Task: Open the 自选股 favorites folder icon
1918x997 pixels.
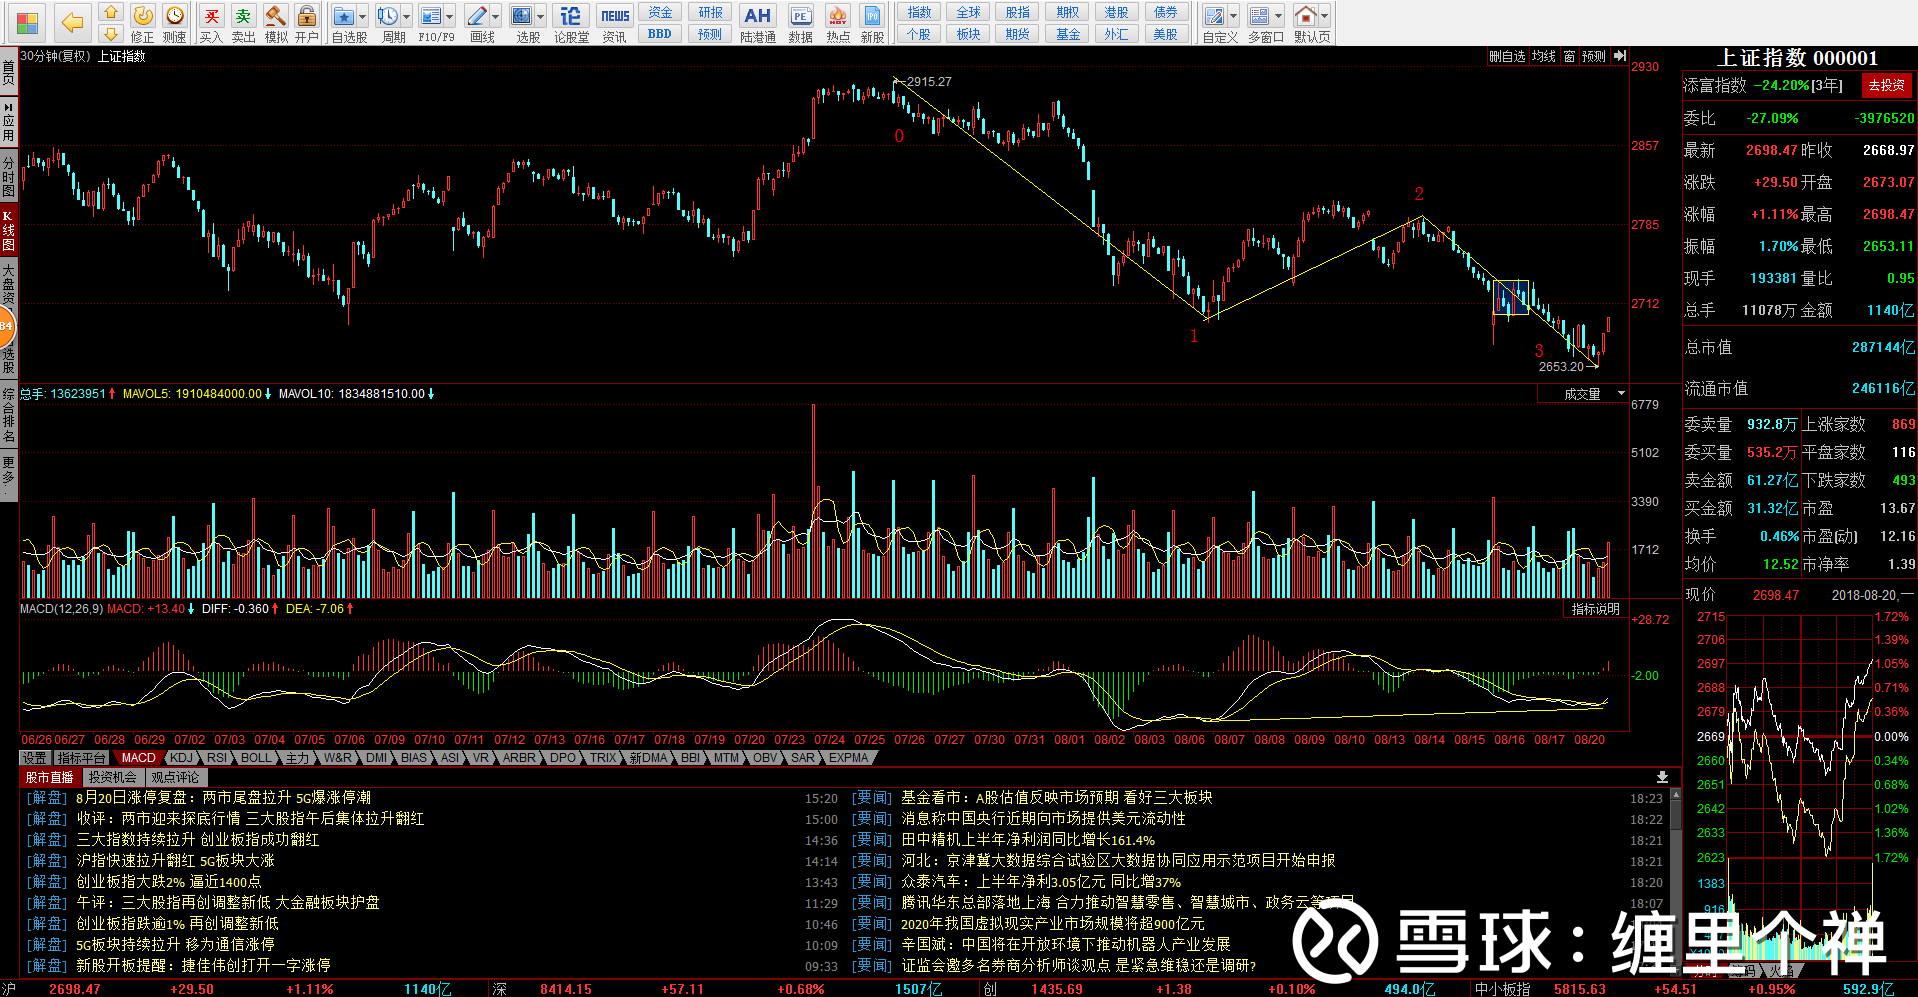Action: click(x=344, y=16)
